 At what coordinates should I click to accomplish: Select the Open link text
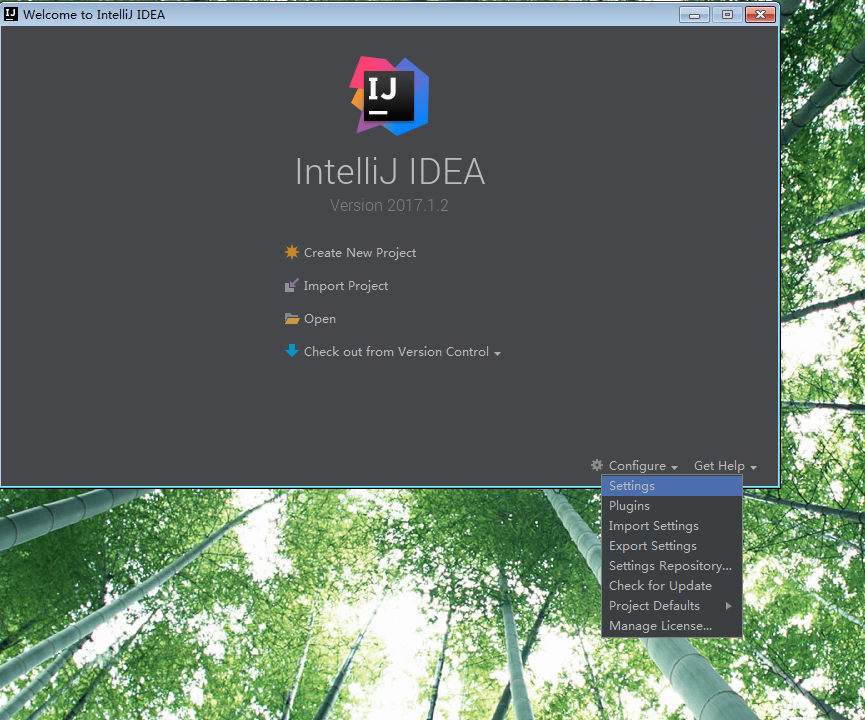[319, 319]
